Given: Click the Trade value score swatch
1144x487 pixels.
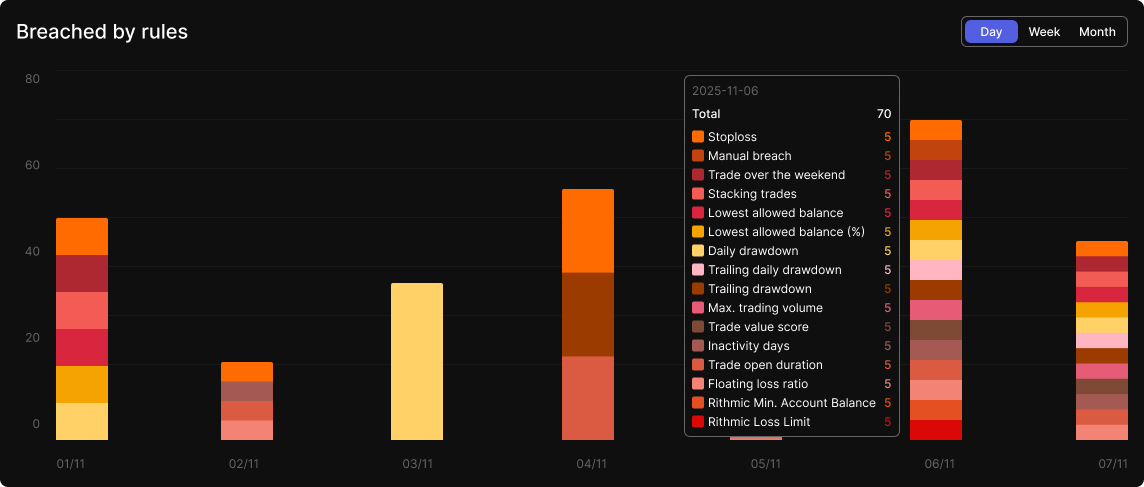Looking at the screenshot, I should point(698,327).
